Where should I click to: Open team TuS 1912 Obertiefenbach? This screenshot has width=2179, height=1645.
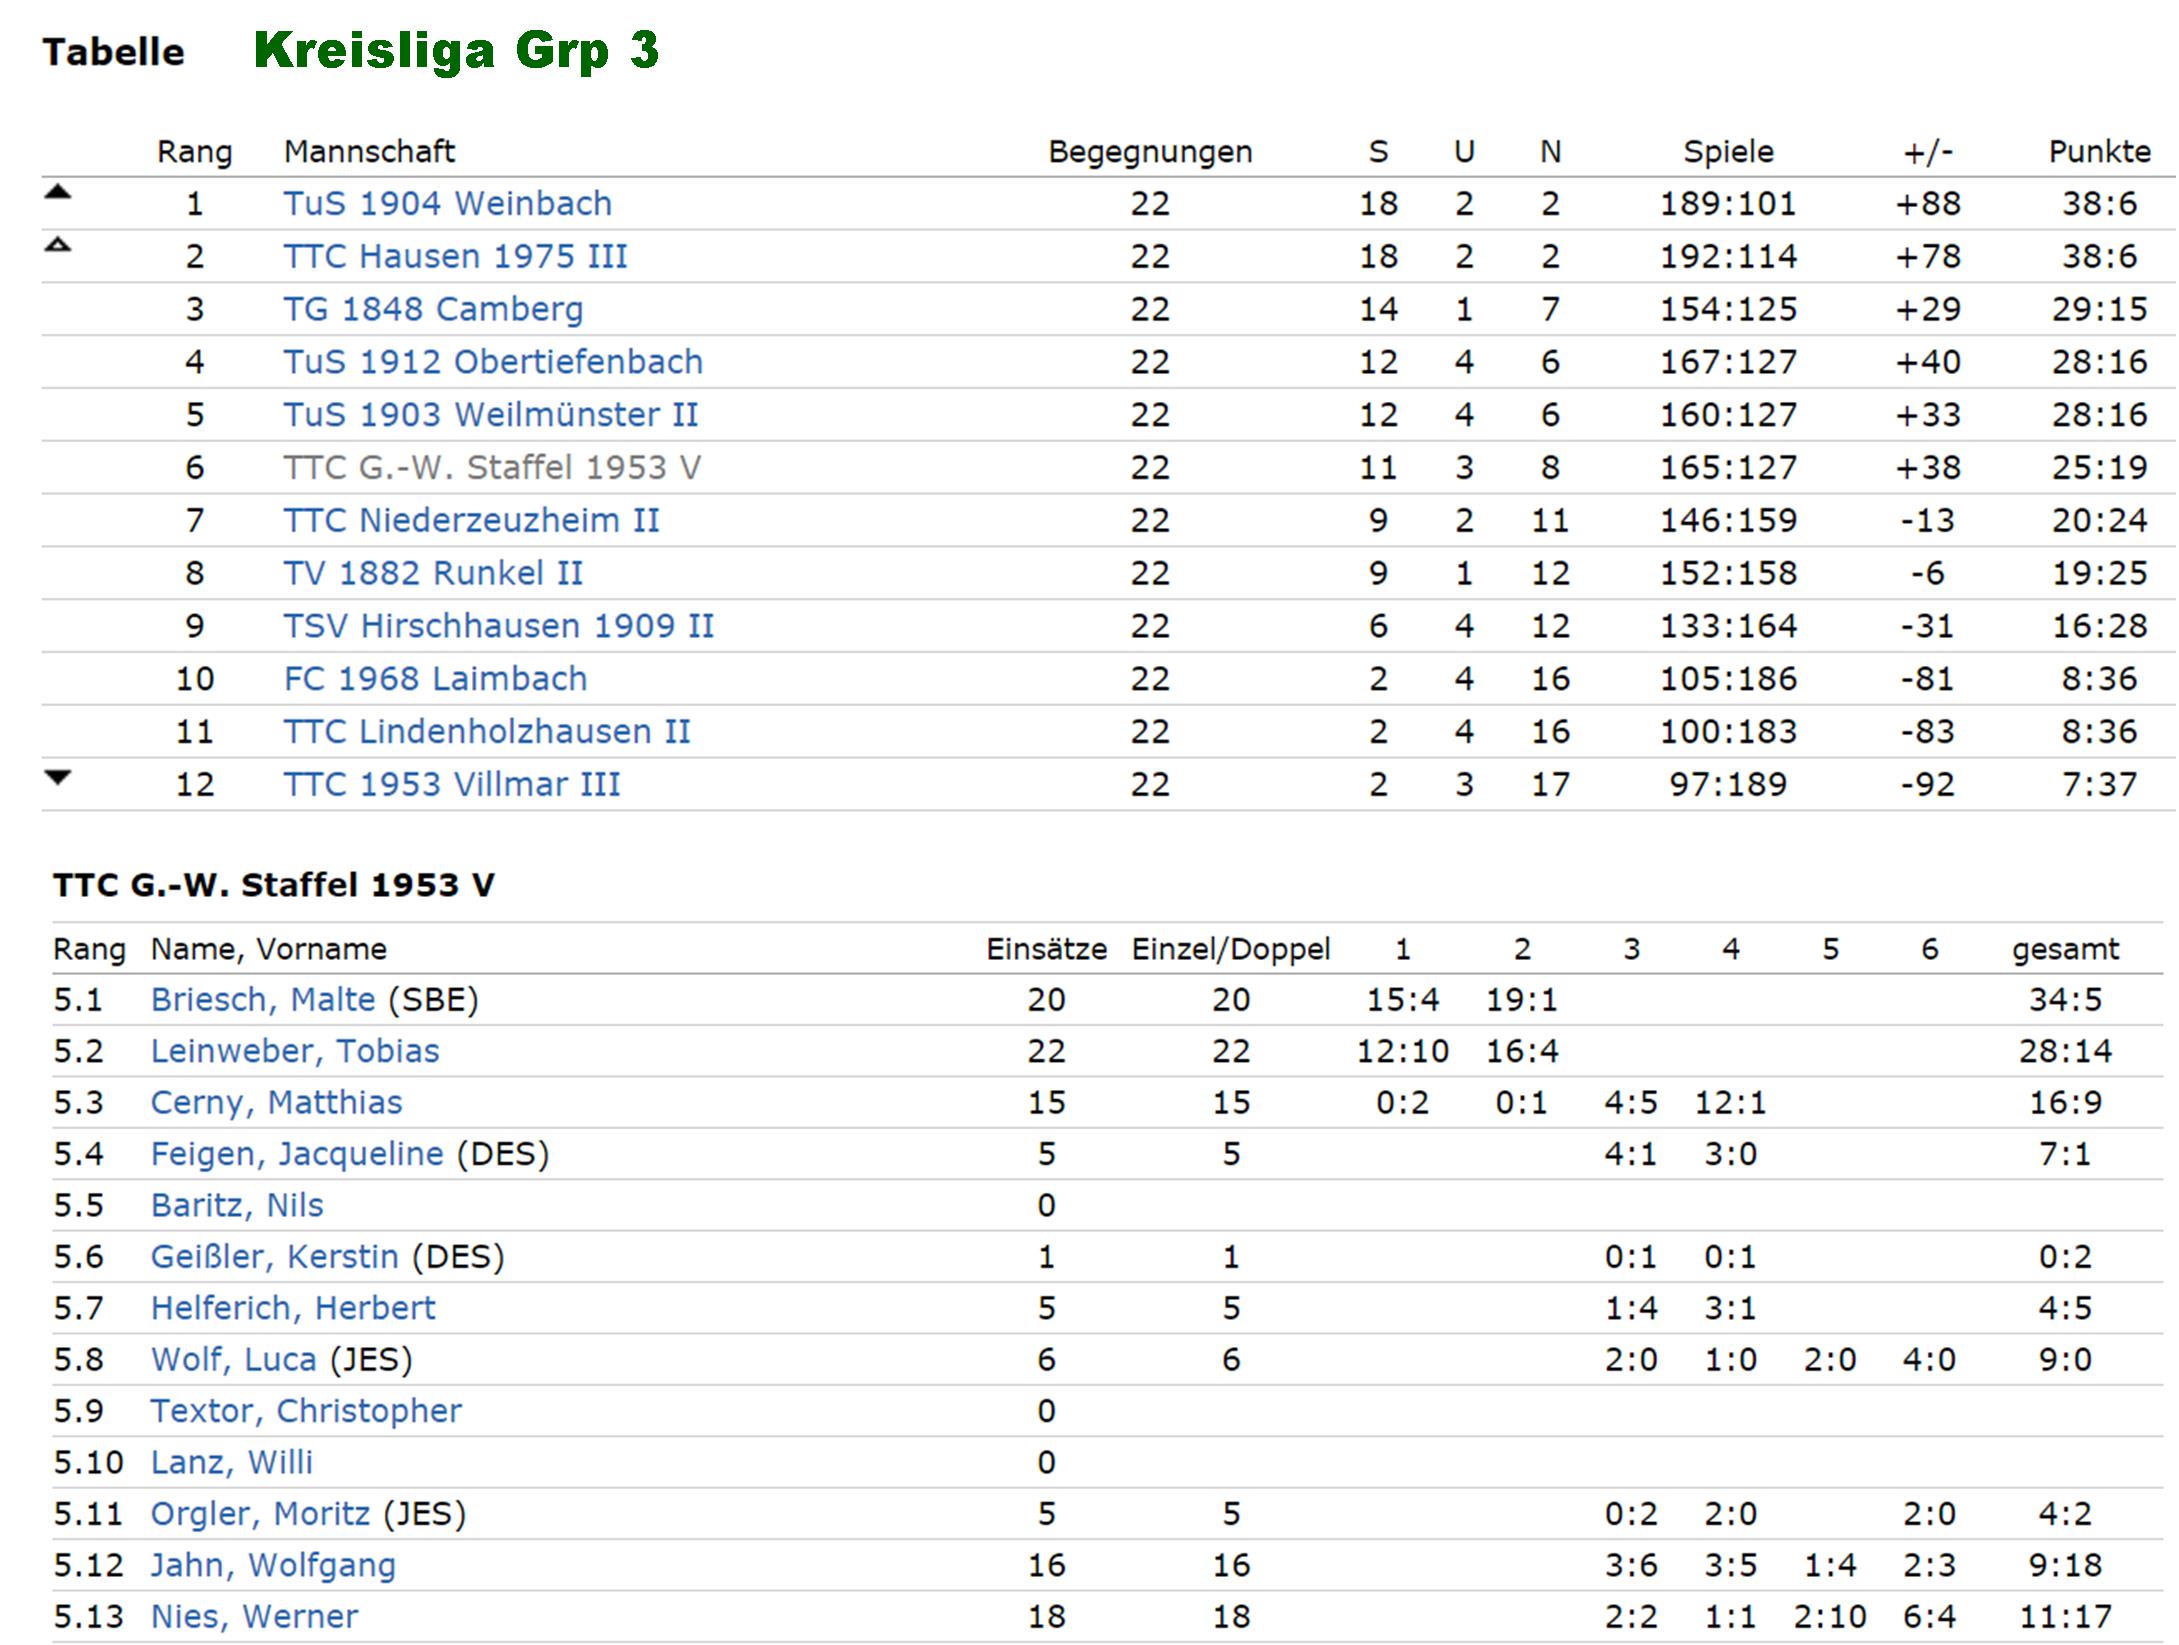[493, 362]
